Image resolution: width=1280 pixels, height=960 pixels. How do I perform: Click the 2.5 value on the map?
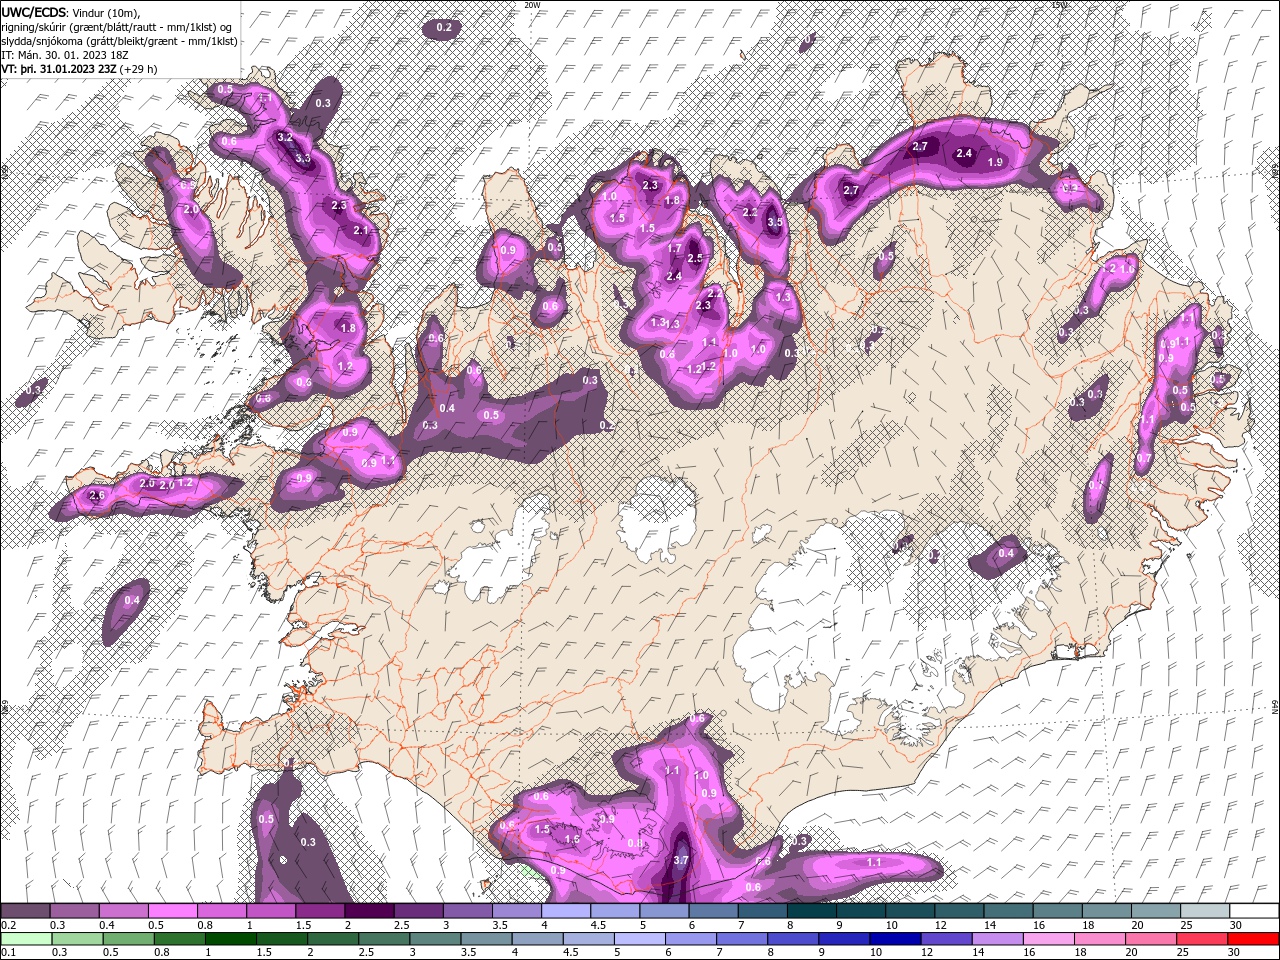695,258
